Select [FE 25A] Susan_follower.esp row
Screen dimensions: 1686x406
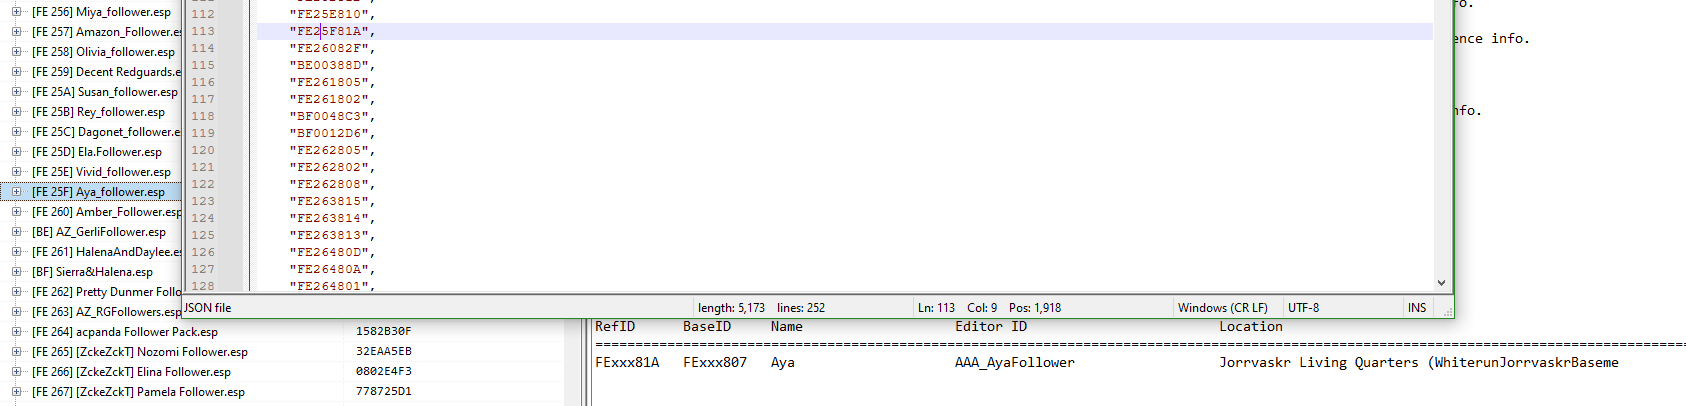click(x=105, y=92)
